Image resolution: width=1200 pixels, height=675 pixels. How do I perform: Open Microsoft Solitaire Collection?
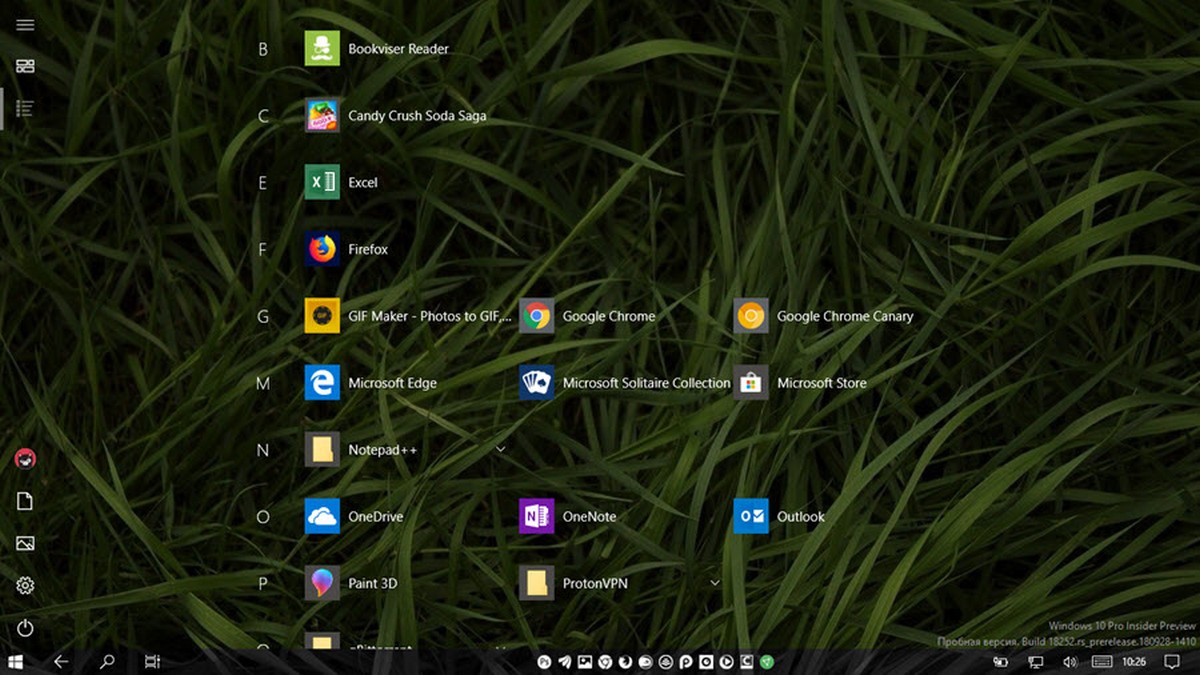(625, 383)
